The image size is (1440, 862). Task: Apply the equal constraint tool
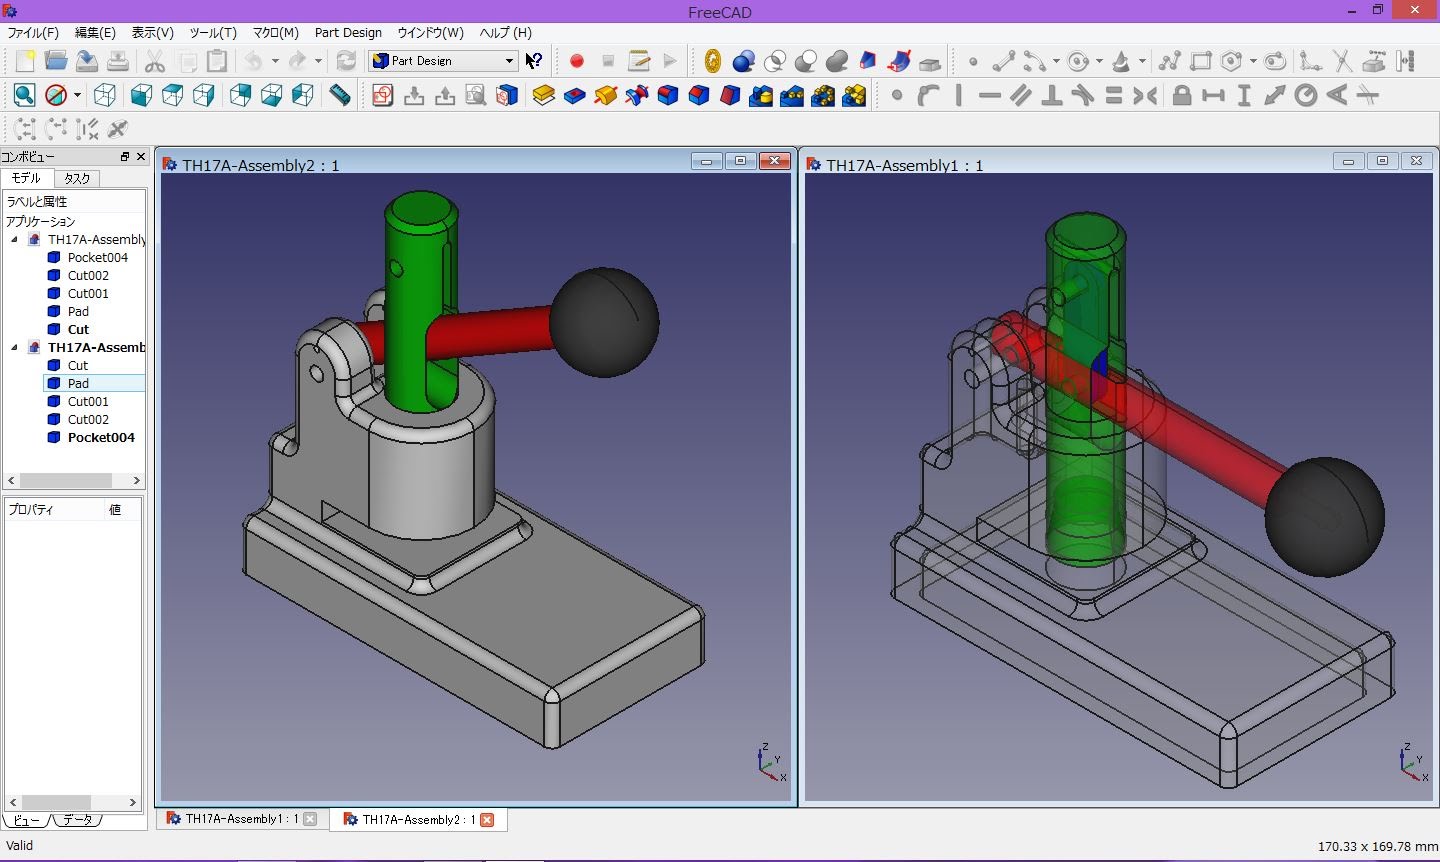pos(1113,94)
